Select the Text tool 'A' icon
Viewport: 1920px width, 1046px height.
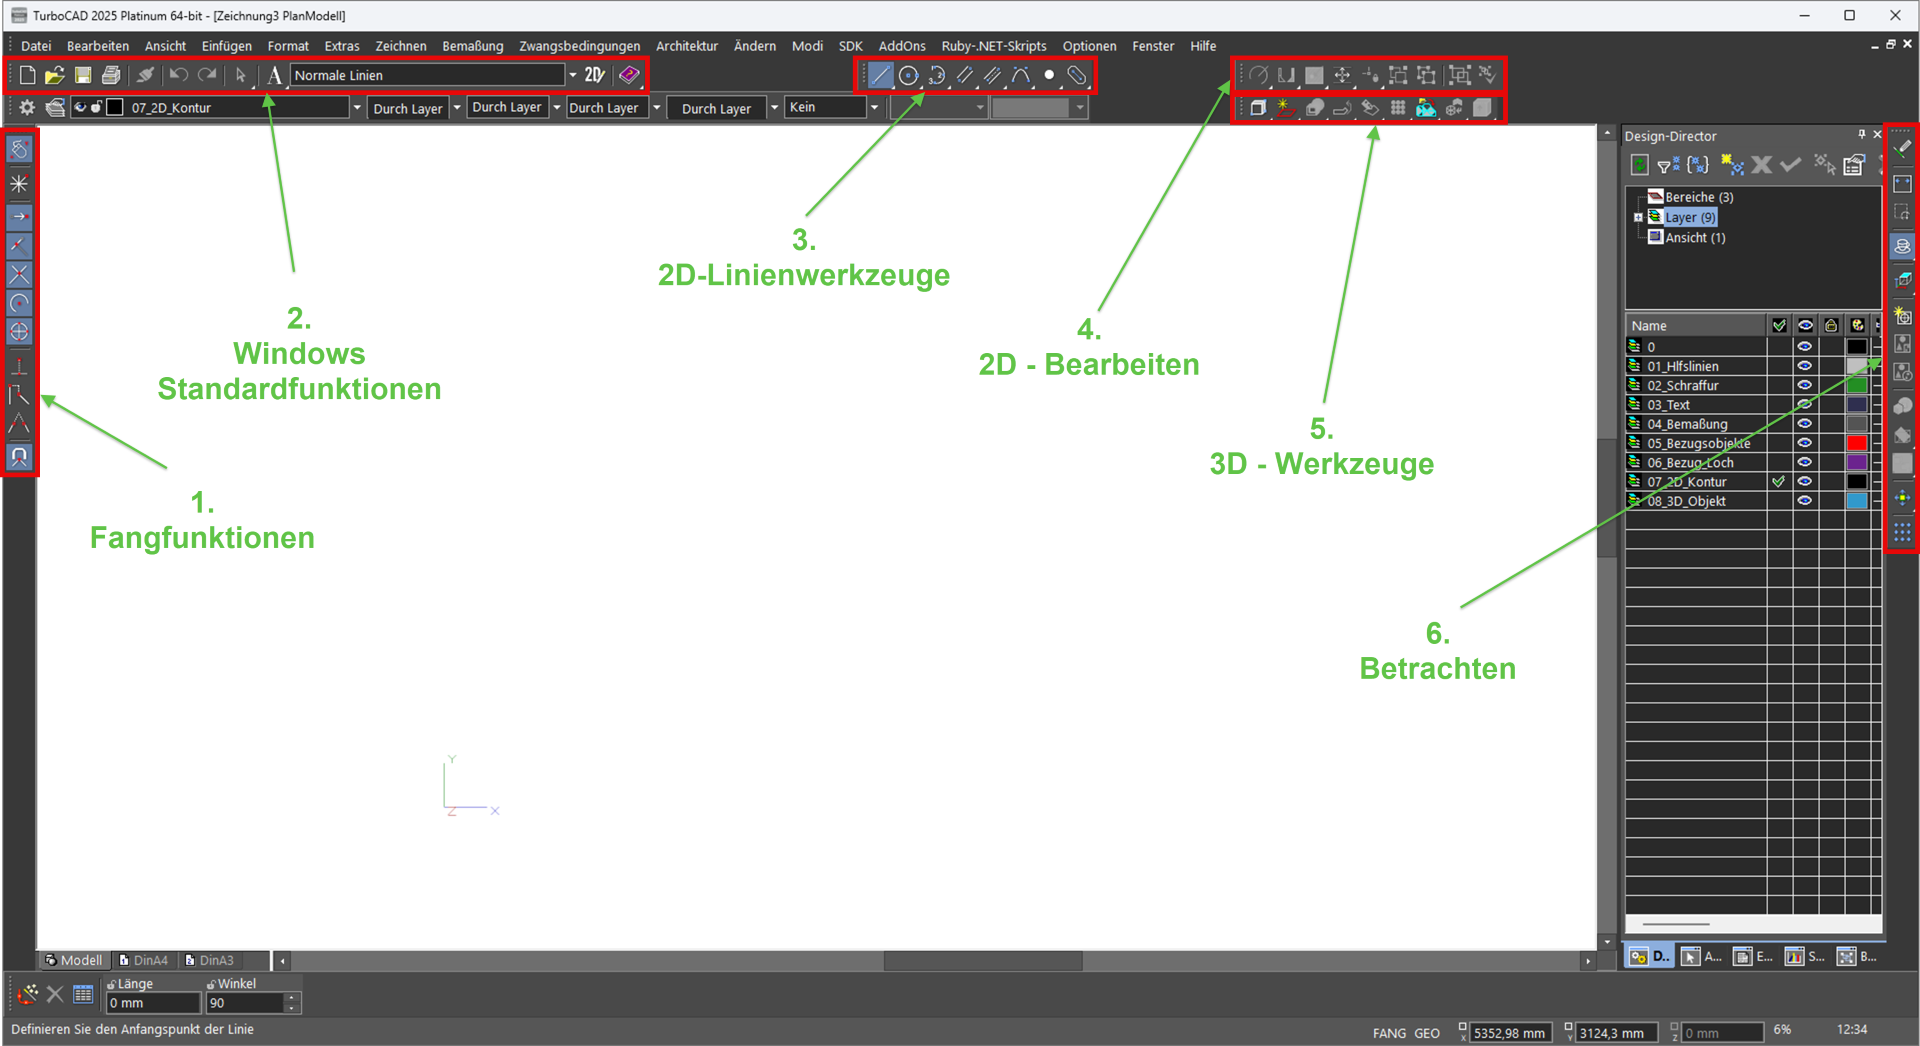pyautogui.click(x=274, y=75)
